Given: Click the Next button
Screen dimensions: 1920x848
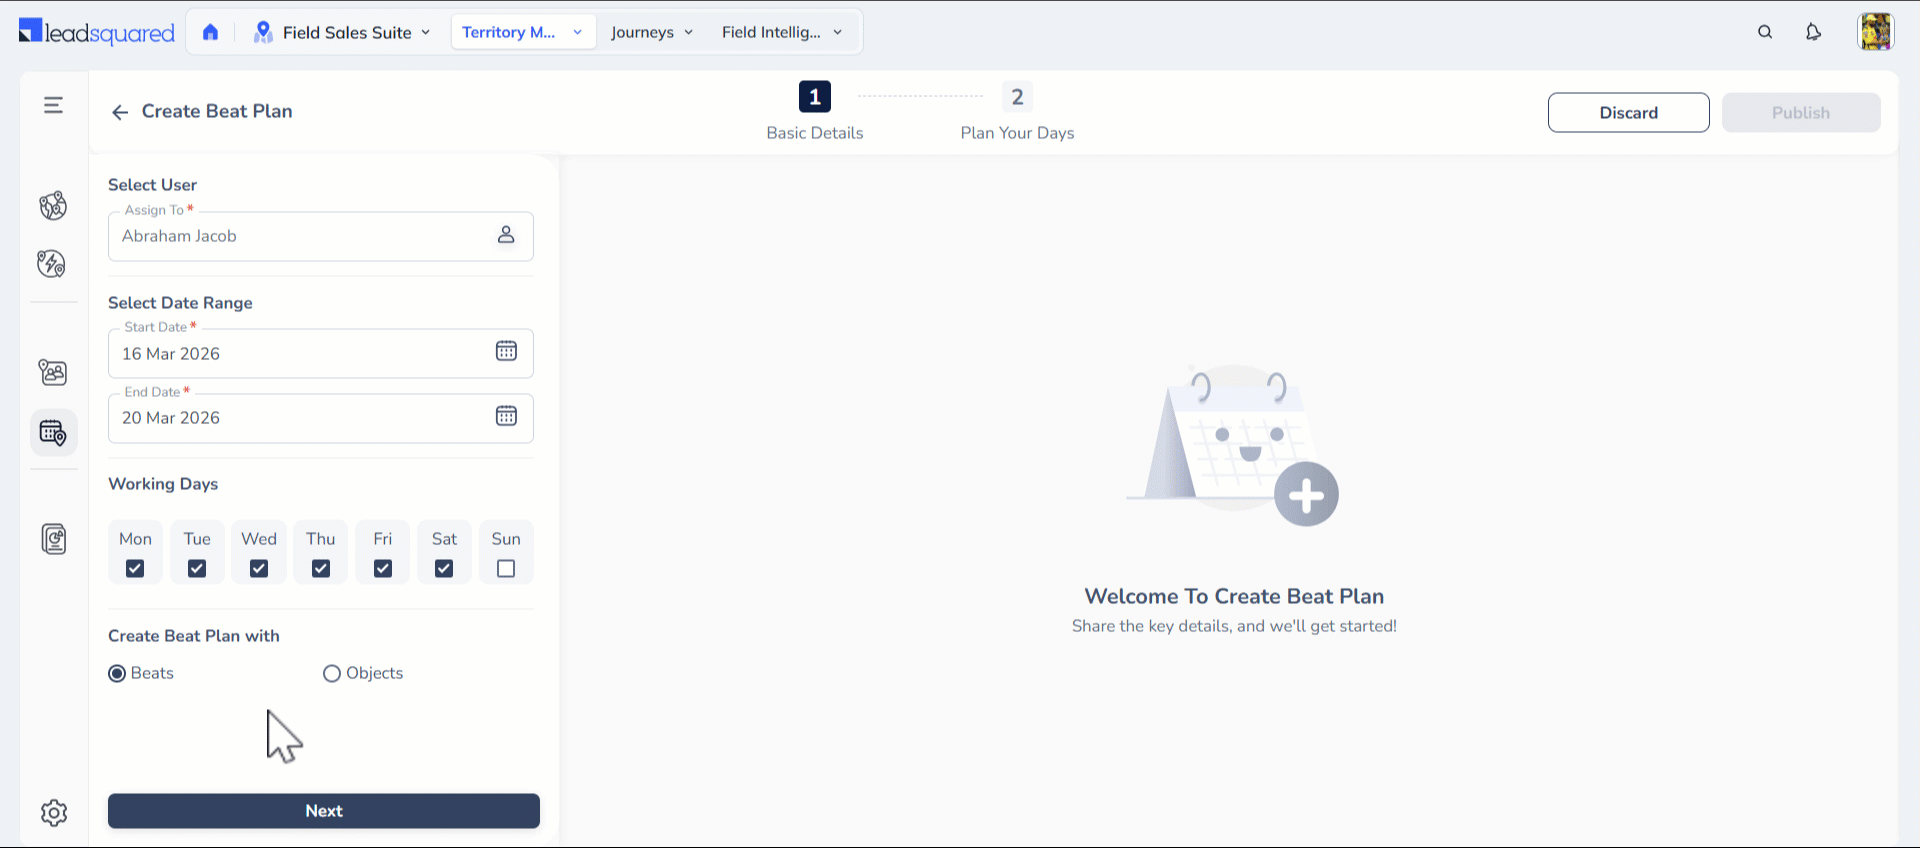Looking at the screenshot, I should 324,811.
